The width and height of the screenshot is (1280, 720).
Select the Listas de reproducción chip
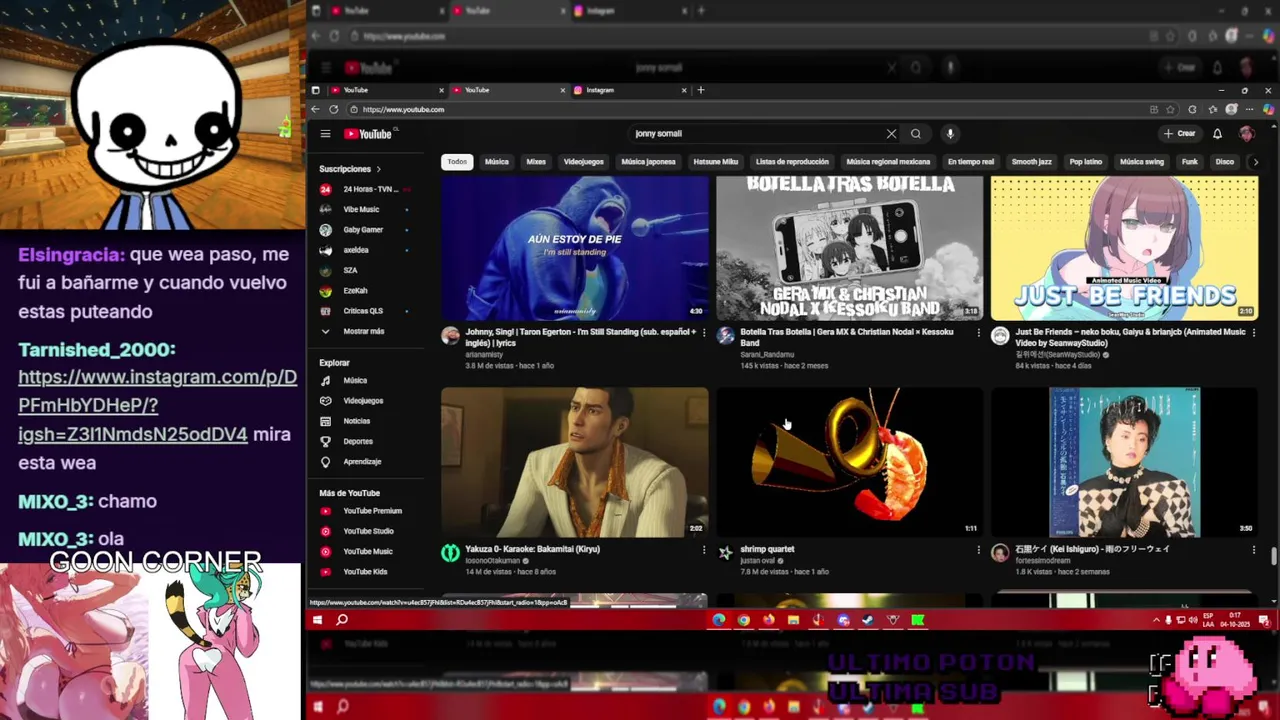click(x=792, y=161)
